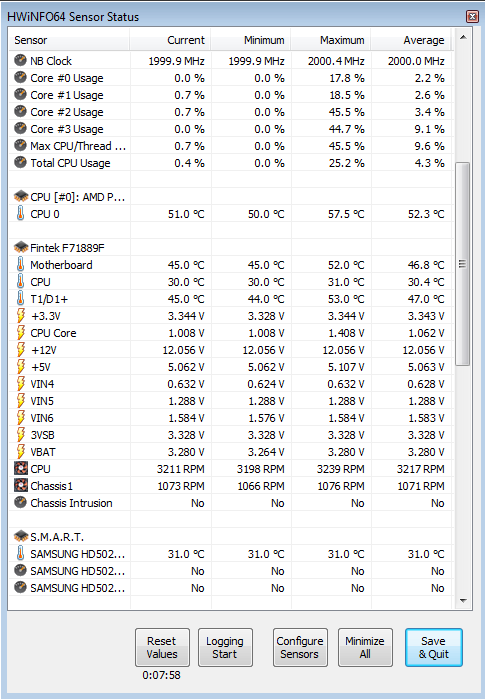Screen dimensions: 486x699
Task: Click the chip icon beside S.M.A.R.T.
Action: click(x=21, y=536)
